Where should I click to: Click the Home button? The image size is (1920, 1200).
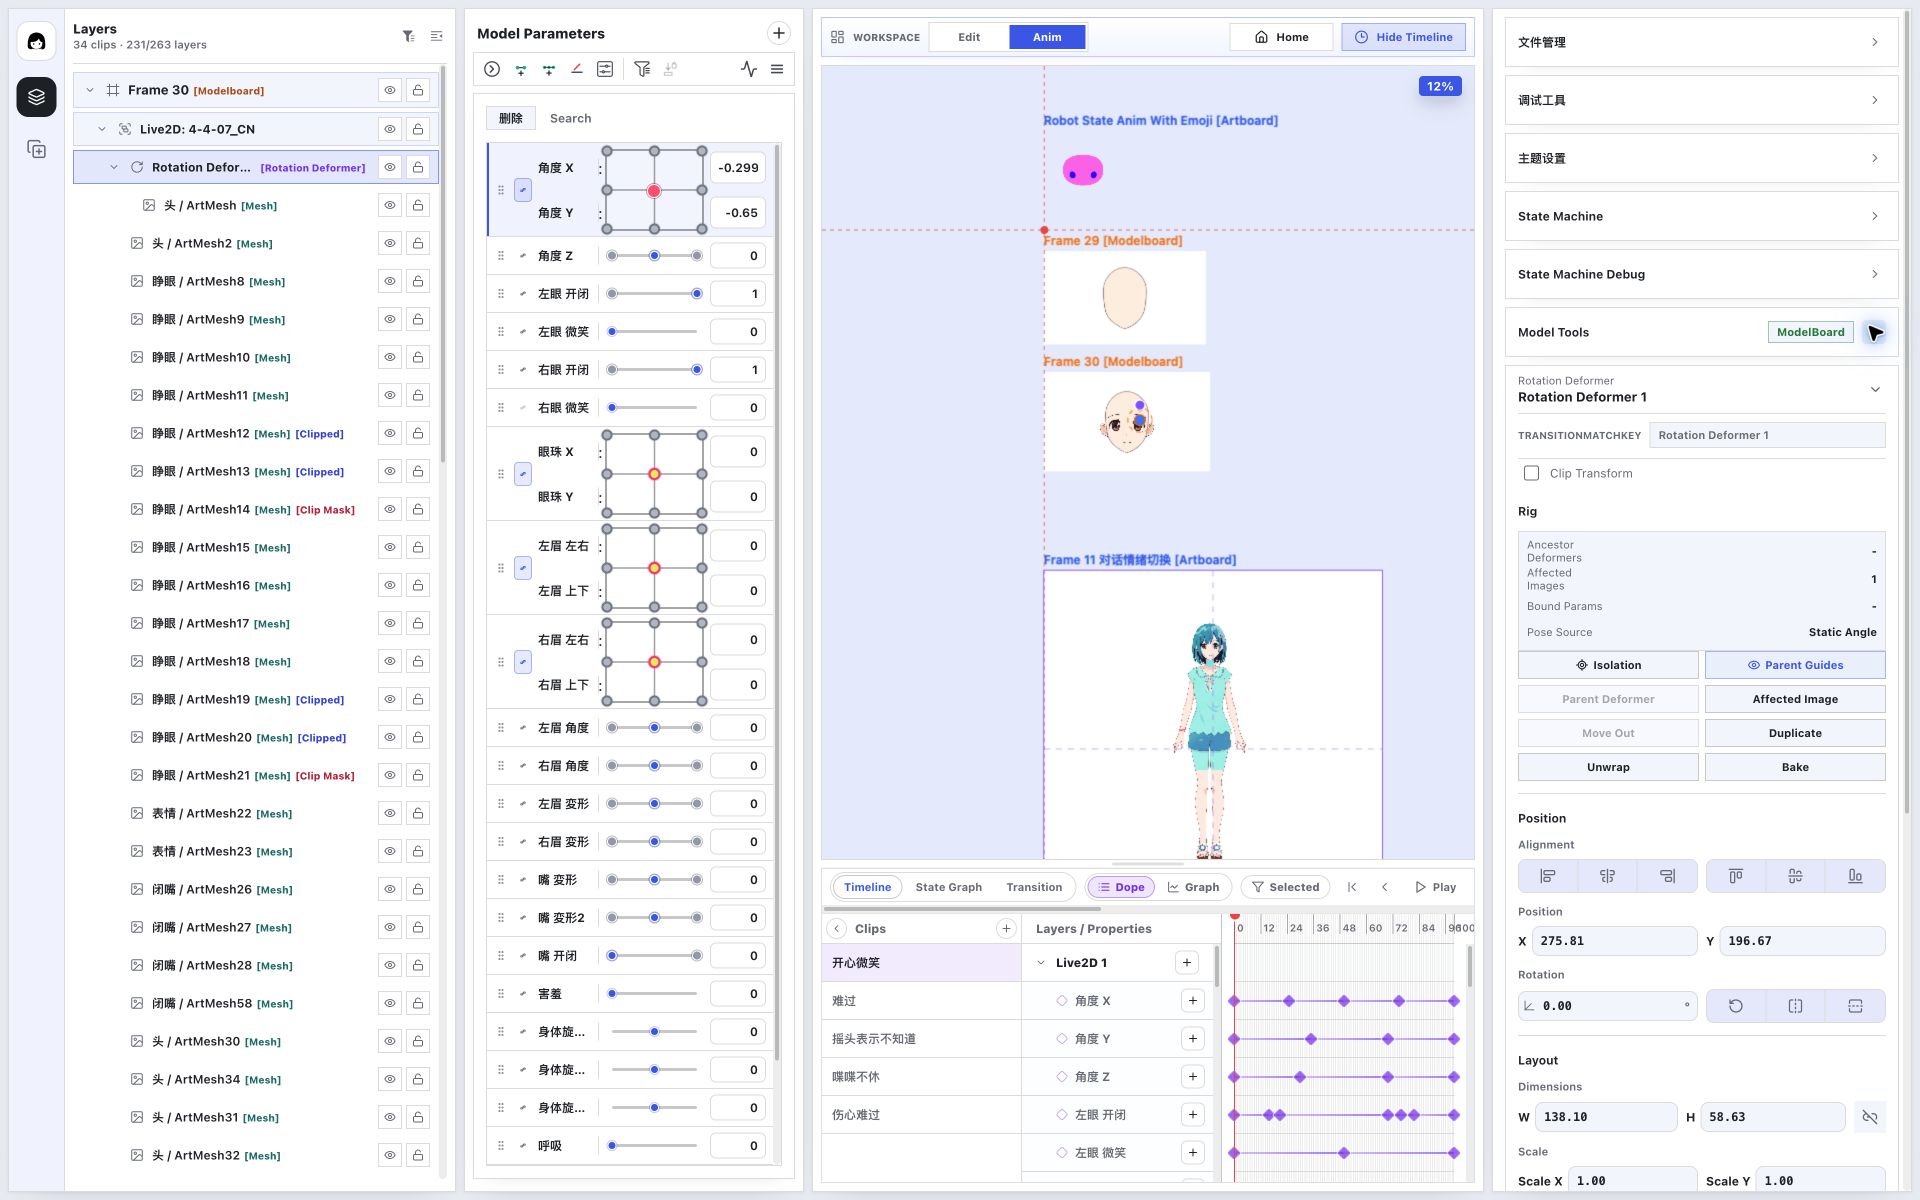1282,37
